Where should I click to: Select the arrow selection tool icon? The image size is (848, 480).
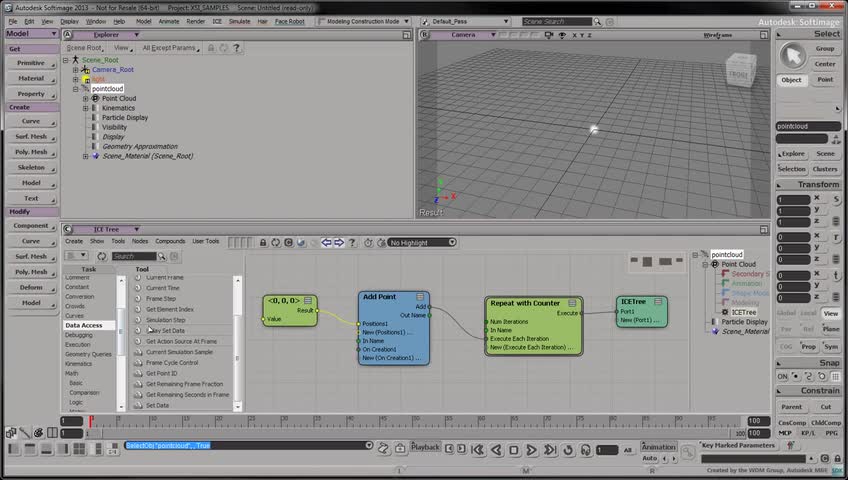[x=794, y=55]
